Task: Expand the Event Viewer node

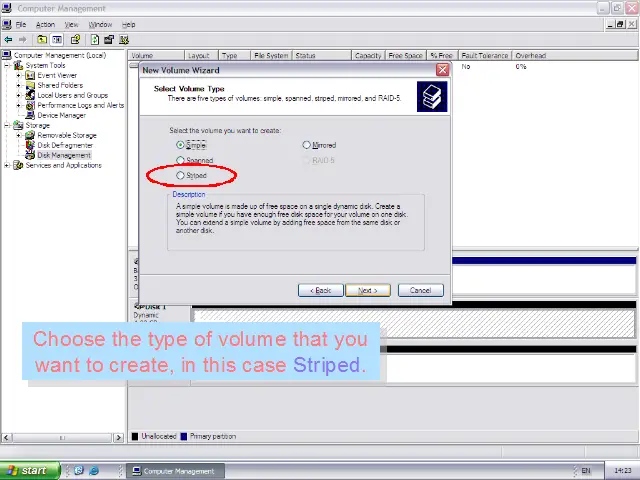Action: 18,75
